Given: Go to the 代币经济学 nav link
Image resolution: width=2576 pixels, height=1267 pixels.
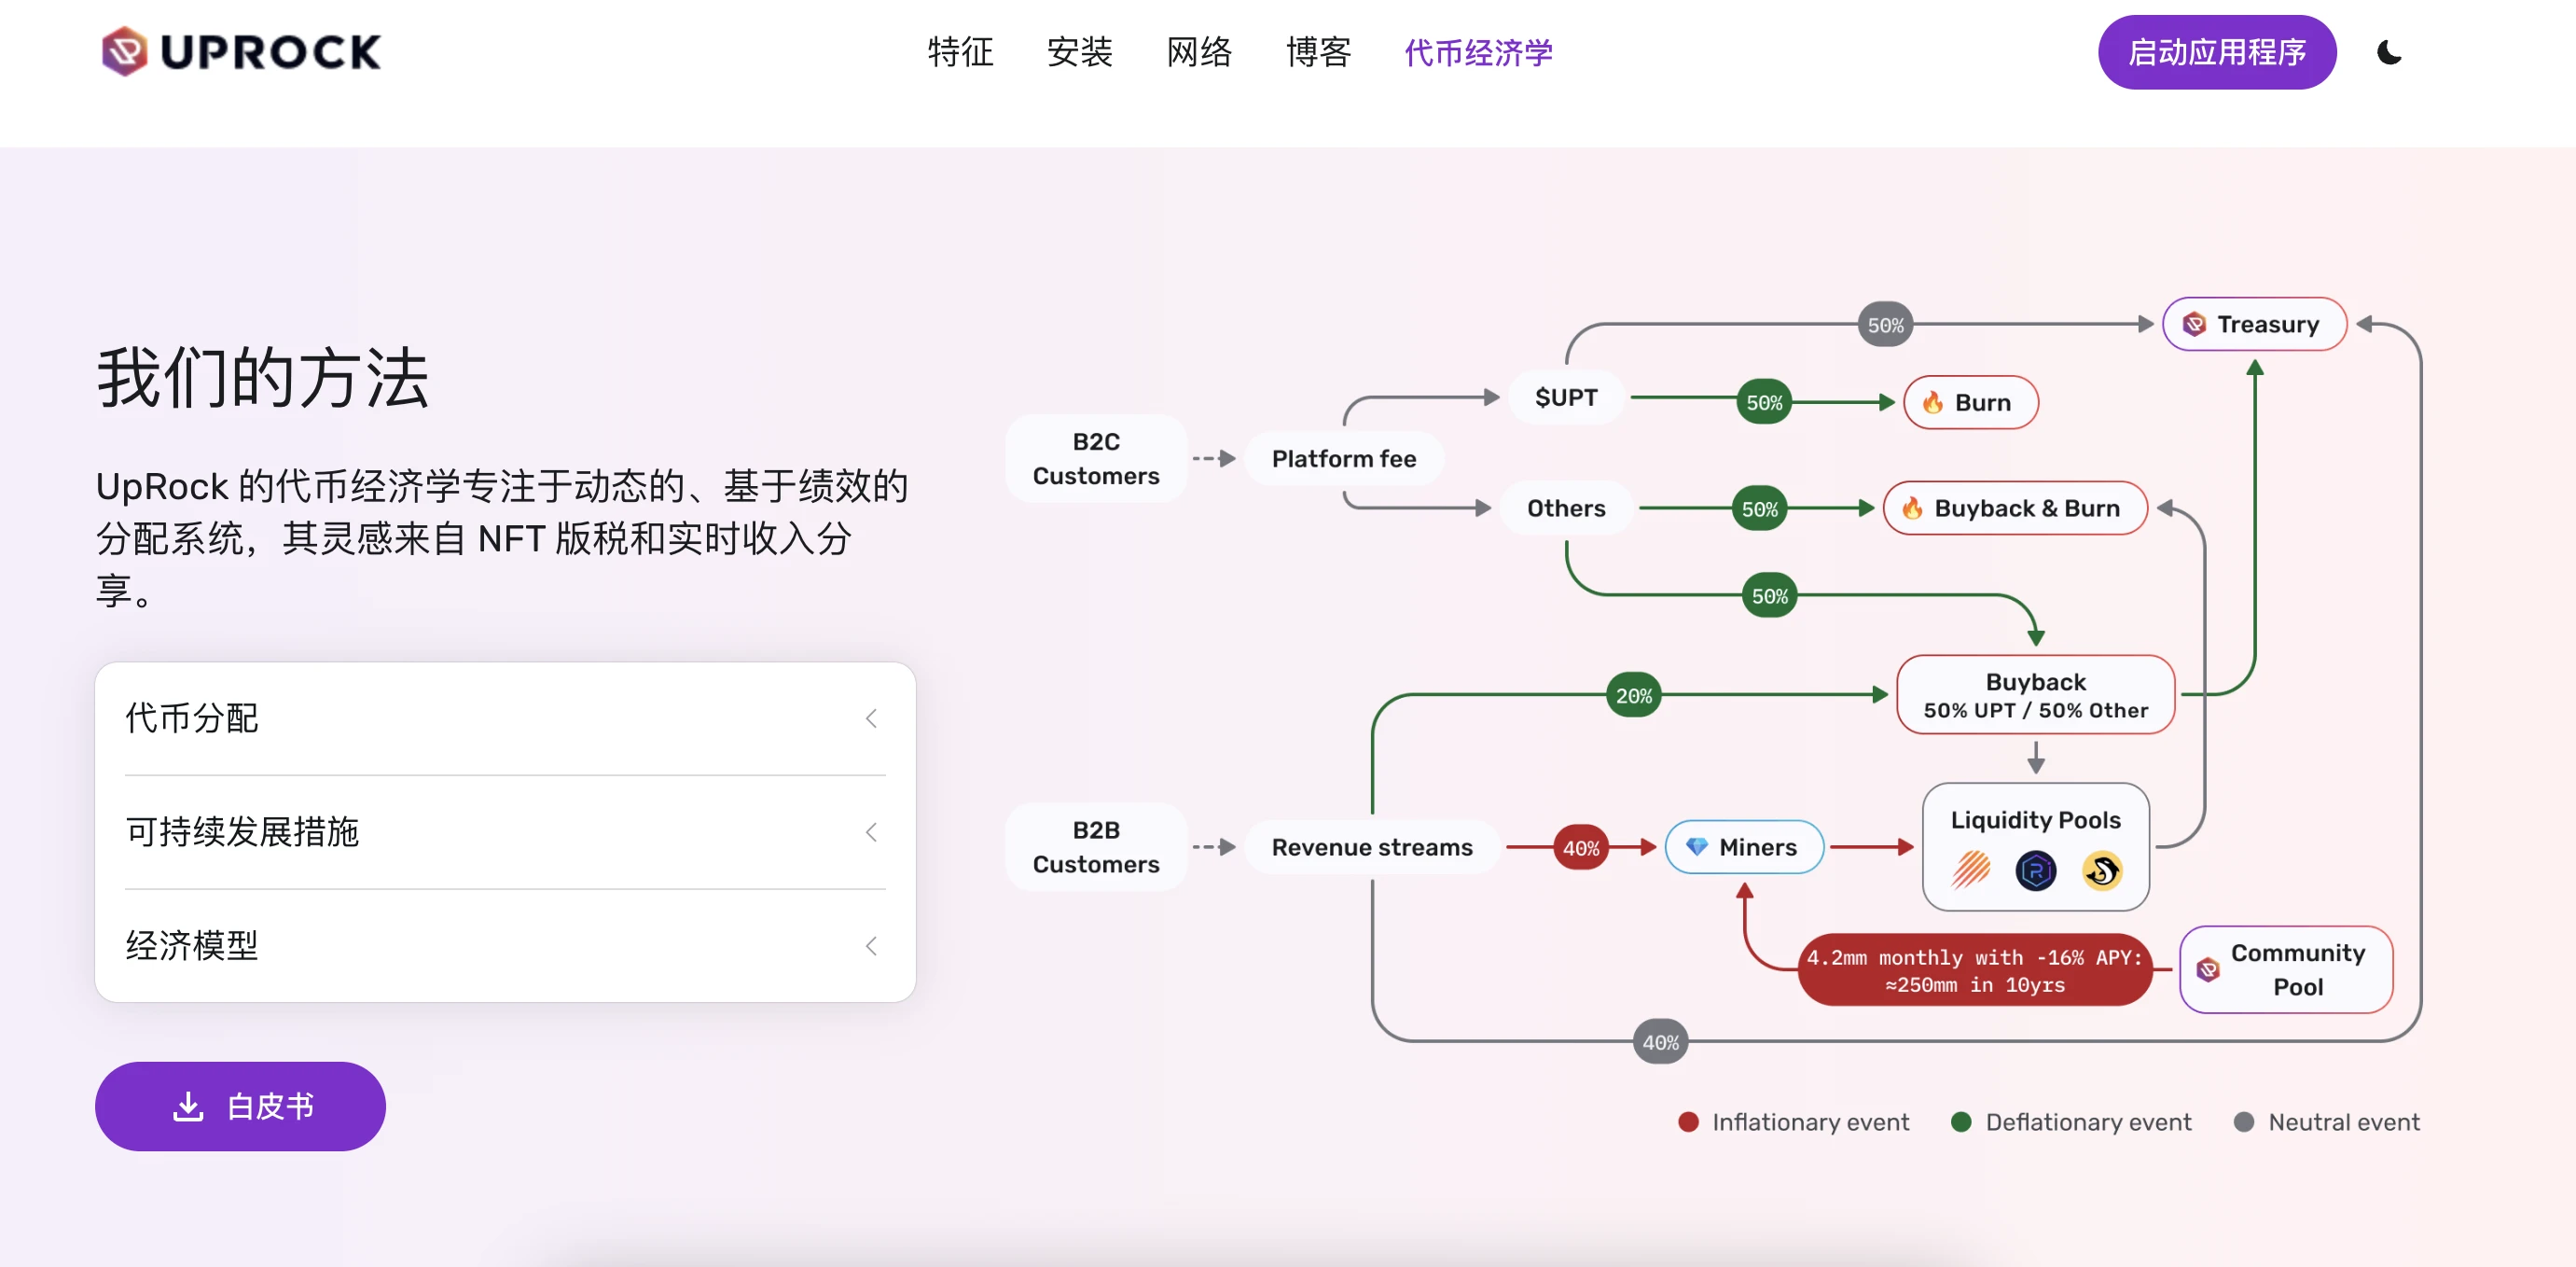Looking at the screenshot, I should pos(1478,52).
